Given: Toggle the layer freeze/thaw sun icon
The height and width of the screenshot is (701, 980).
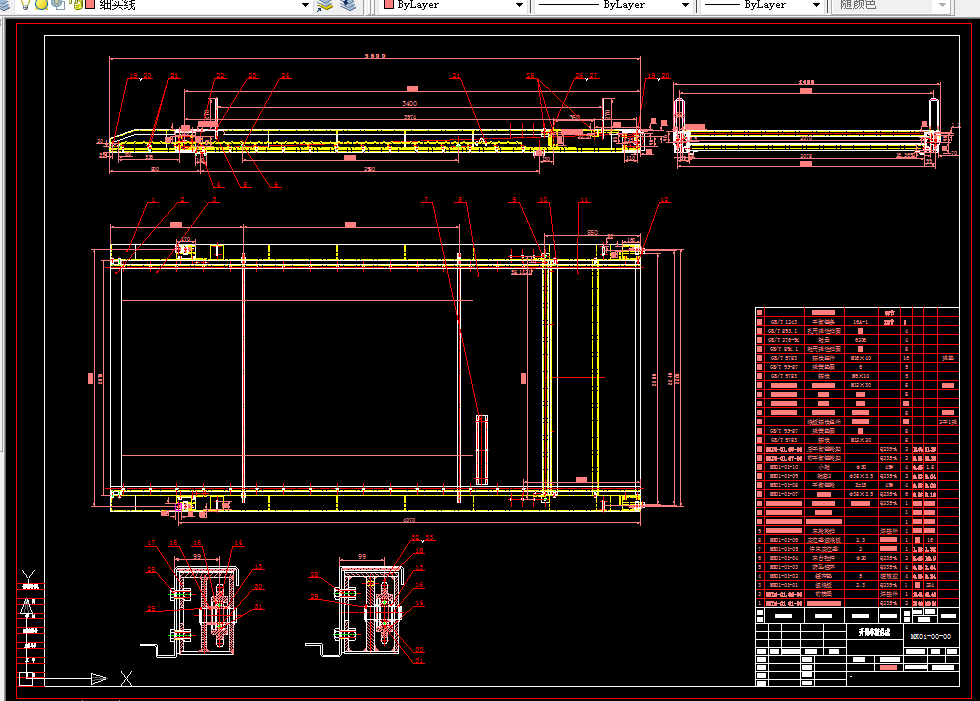Looking at the screenshot, I should point(41,4).
